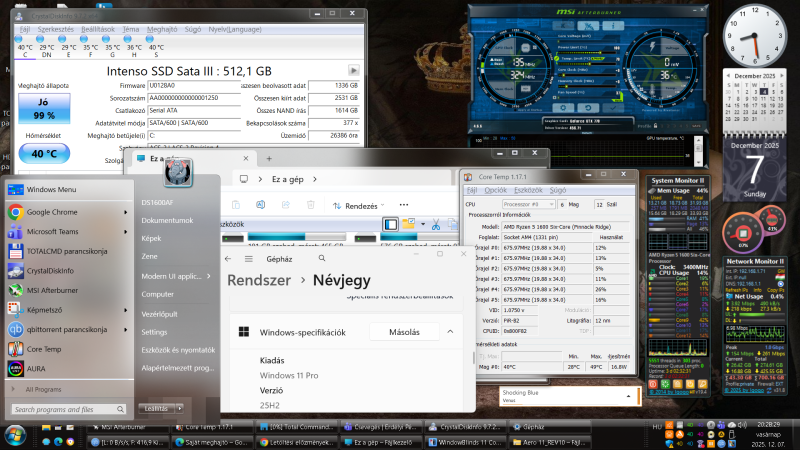The height and width of the screenshot is (450, 800).
Task: Start MSI Afterburner from the start menu
Action: [67, 290]
